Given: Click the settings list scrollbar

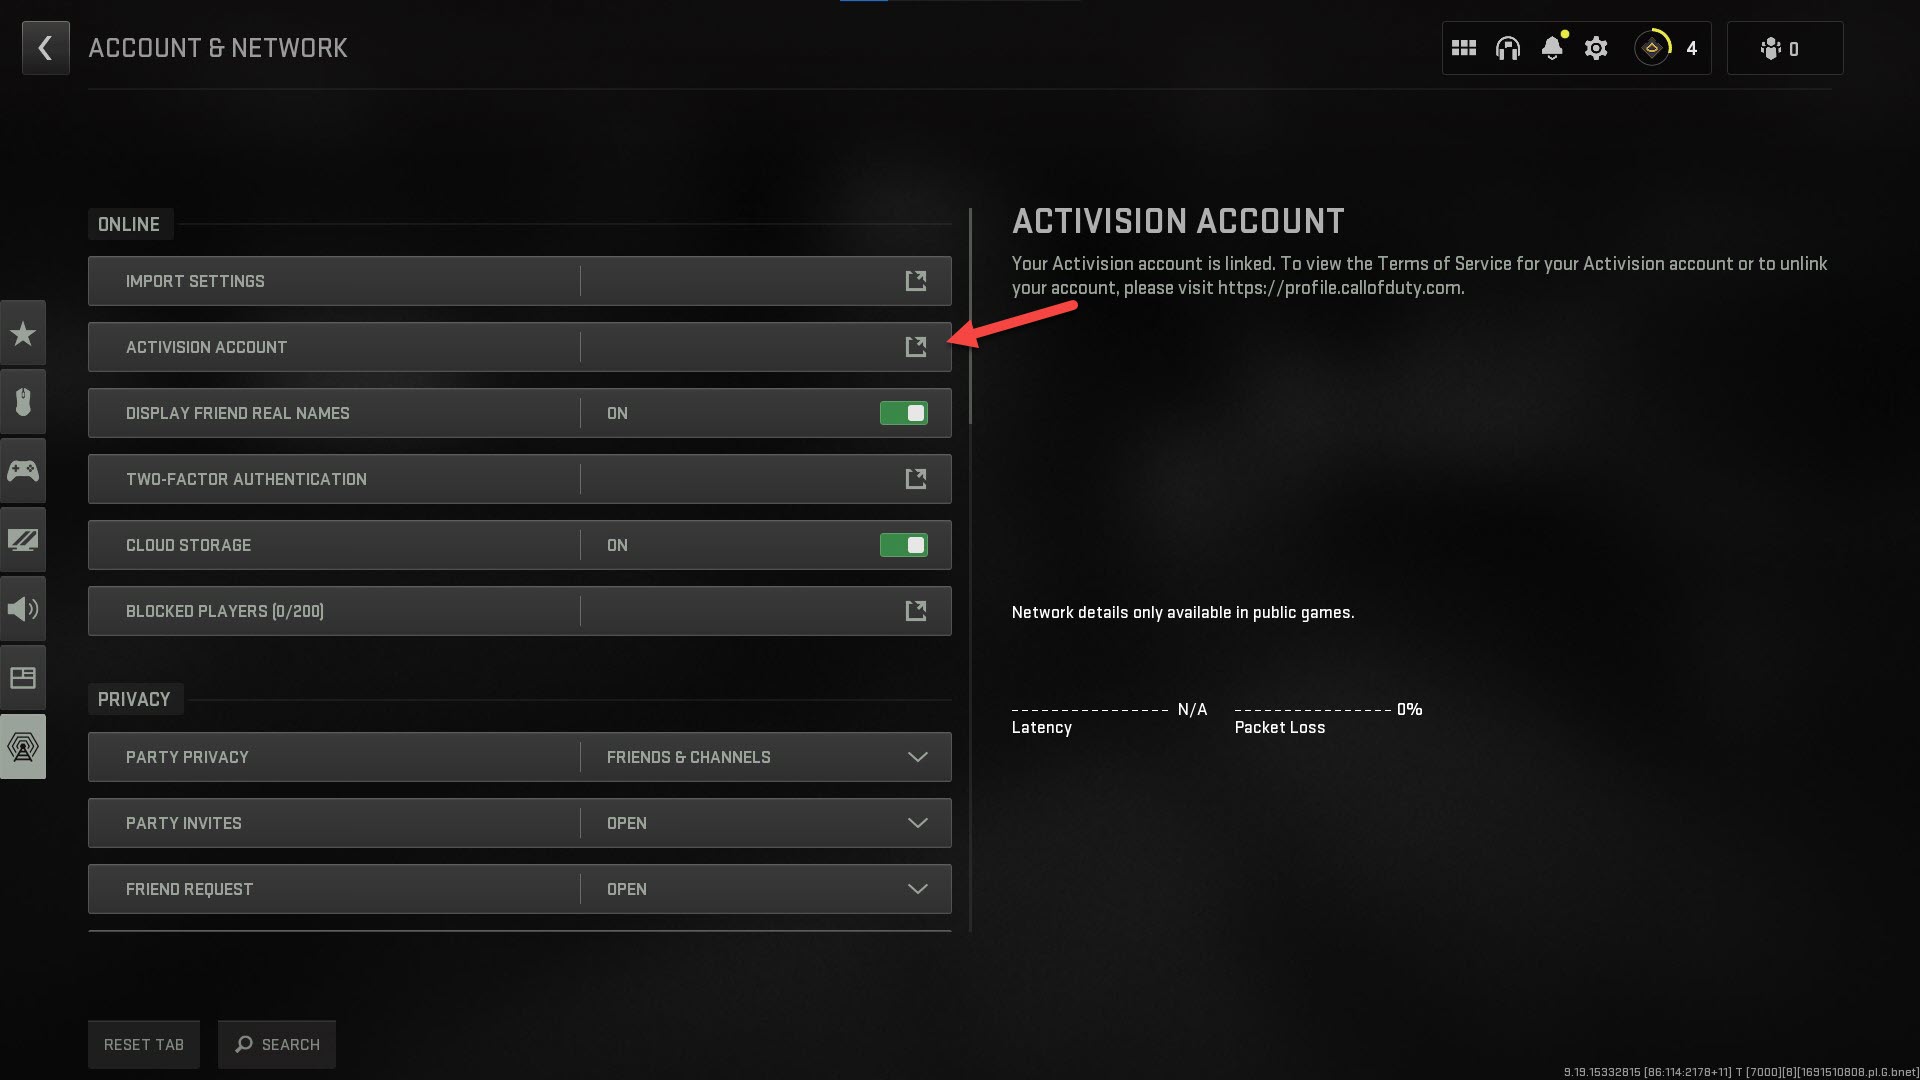Looking at the screenshot, I should [x=970, y=315].
